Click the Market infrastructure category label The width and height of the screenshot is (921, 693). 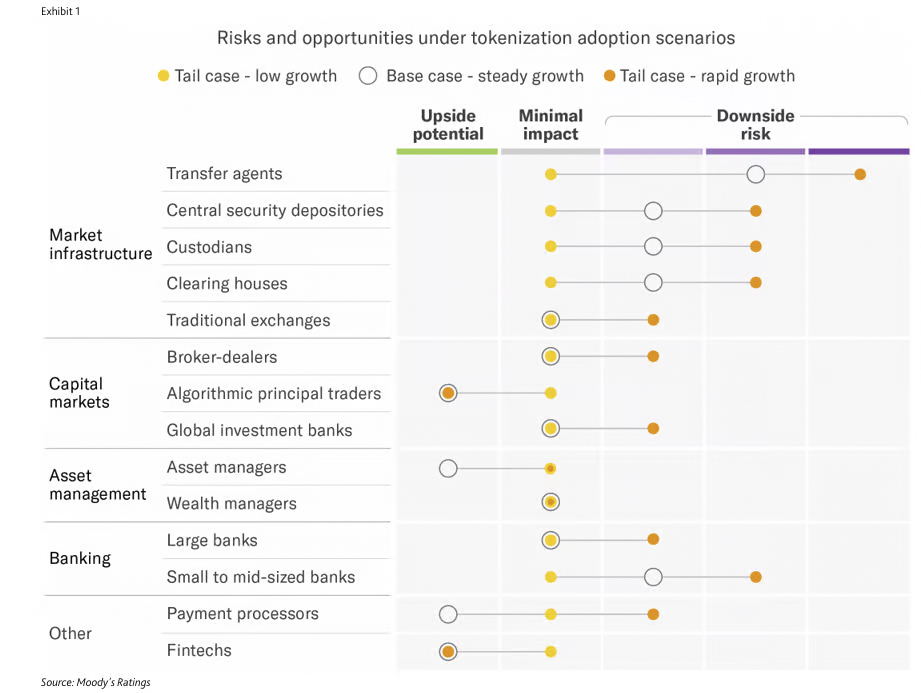[100, 244]
